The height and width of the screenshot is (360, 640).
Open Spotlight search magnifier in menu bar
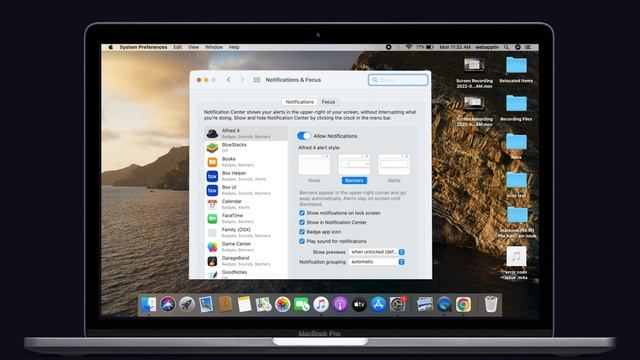(x=506, y=47)
